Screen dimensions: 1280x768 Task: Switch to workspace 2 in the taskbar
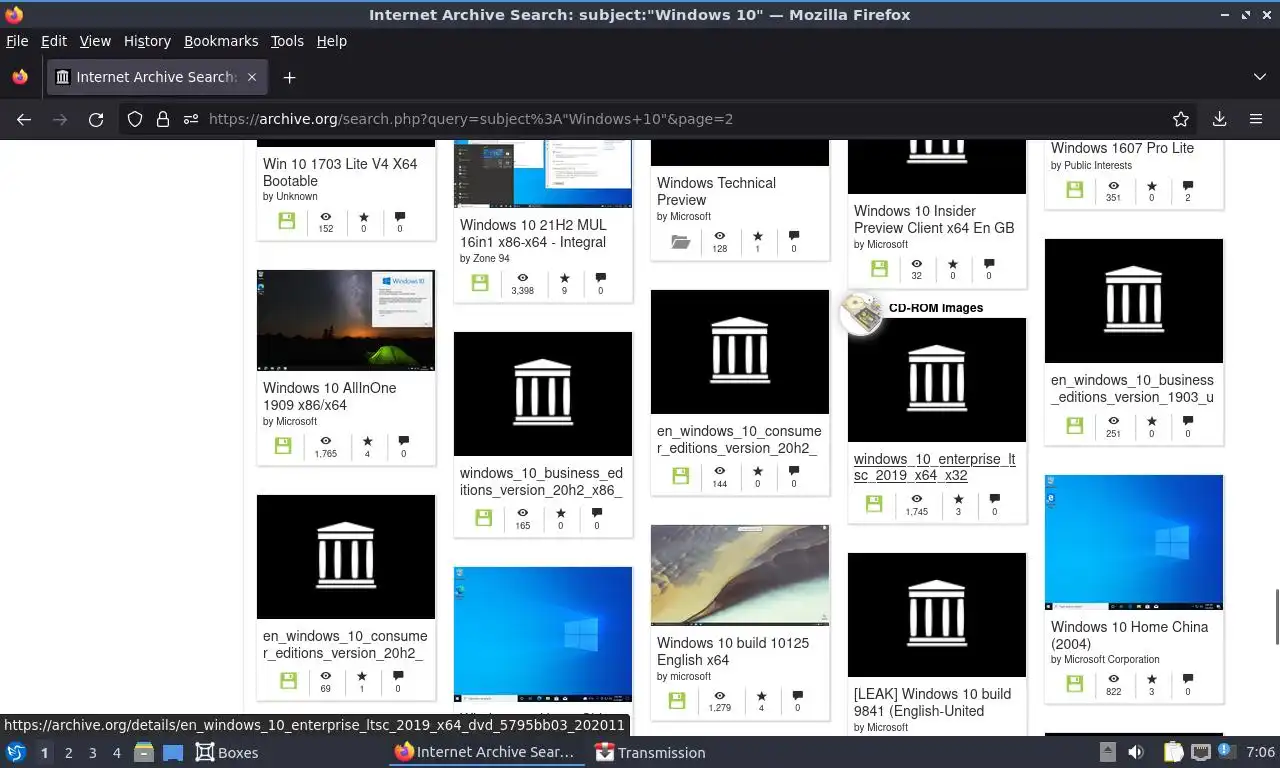(68, 753)
